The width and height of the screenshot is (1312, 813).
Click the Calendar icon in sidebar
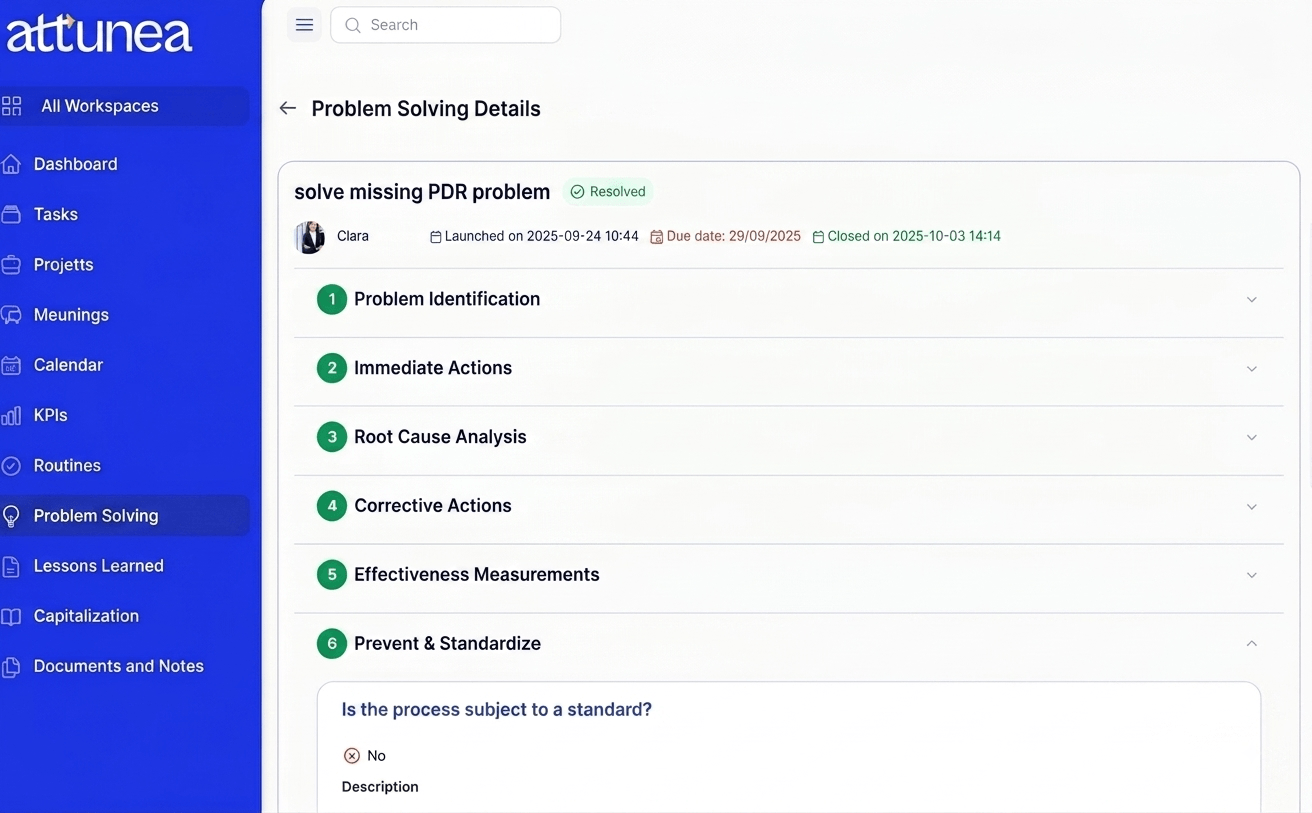[x=11, y=365]
